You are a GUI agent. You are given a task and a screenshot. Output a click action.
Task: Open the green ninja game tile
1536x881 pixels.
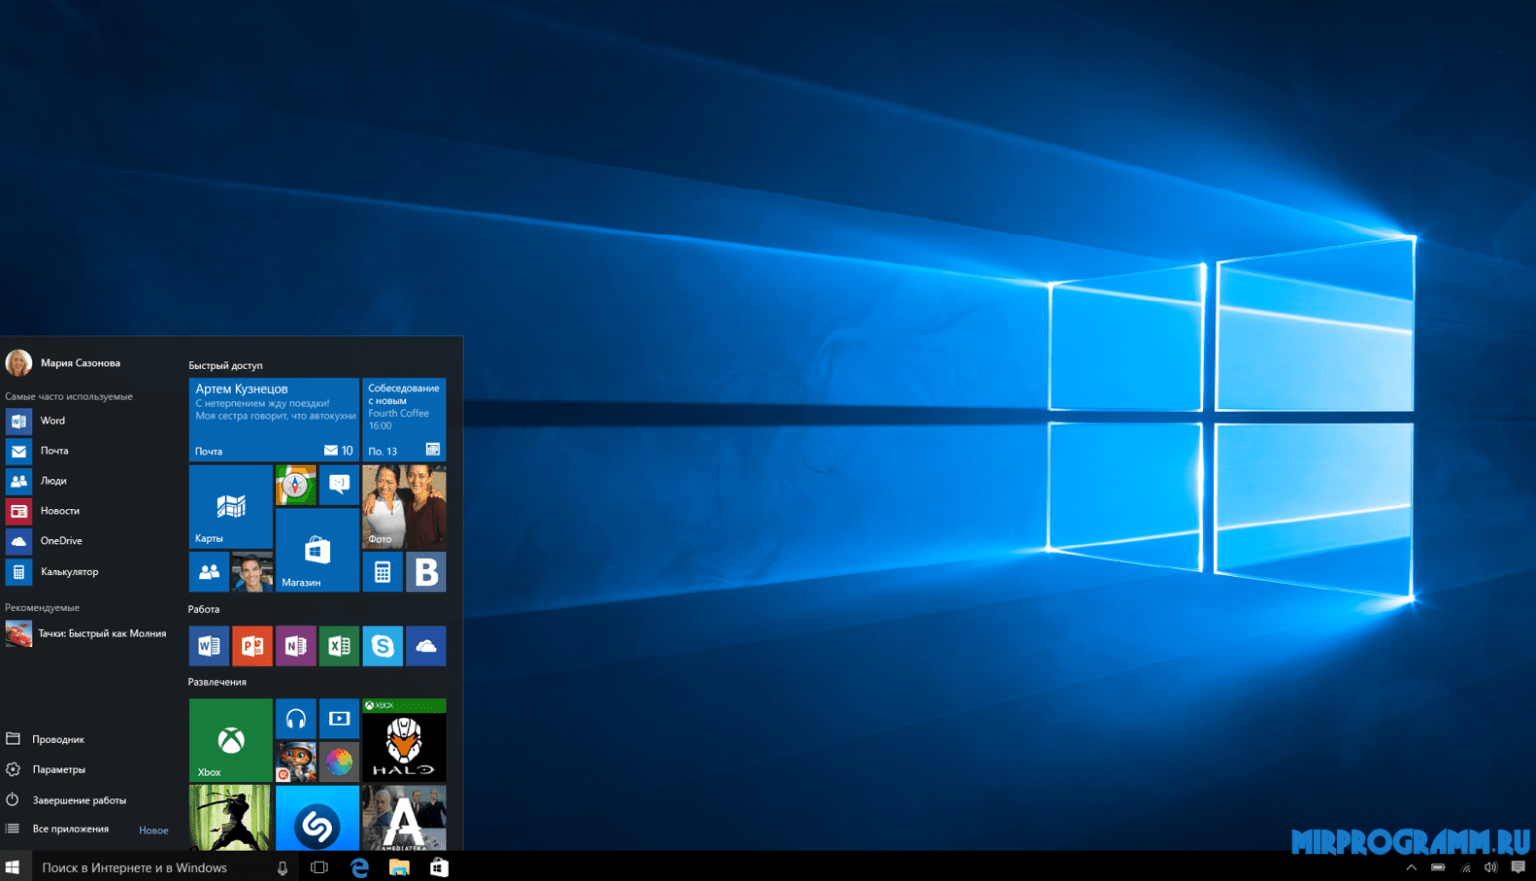coord(230,818)
